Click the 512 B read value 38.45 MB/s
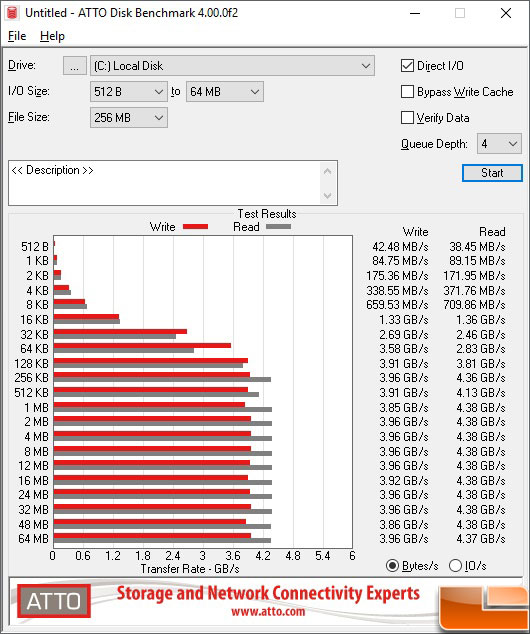The image size is (530, 634). pos(477,247)
